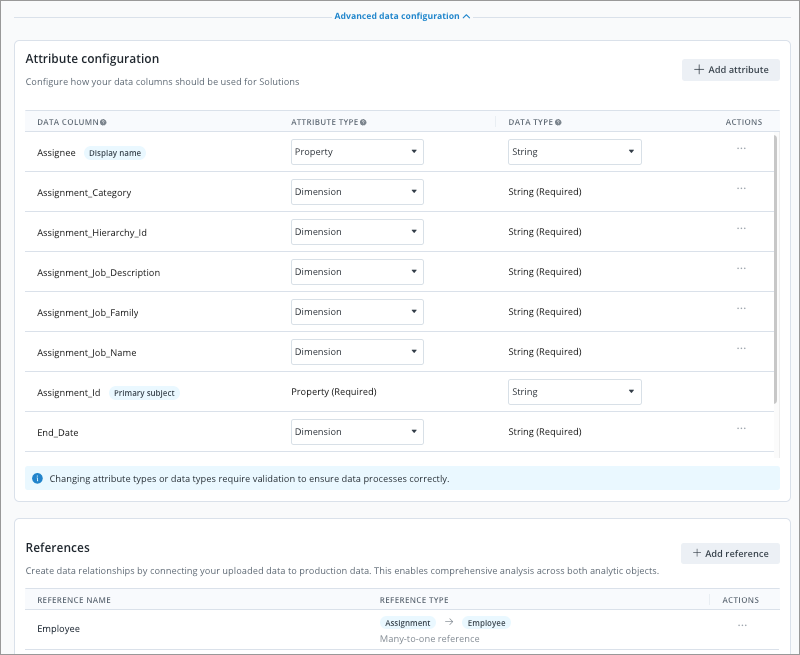
Task: Open the Assignee attribute type dropdown
Action: click(x=357, y=152)
